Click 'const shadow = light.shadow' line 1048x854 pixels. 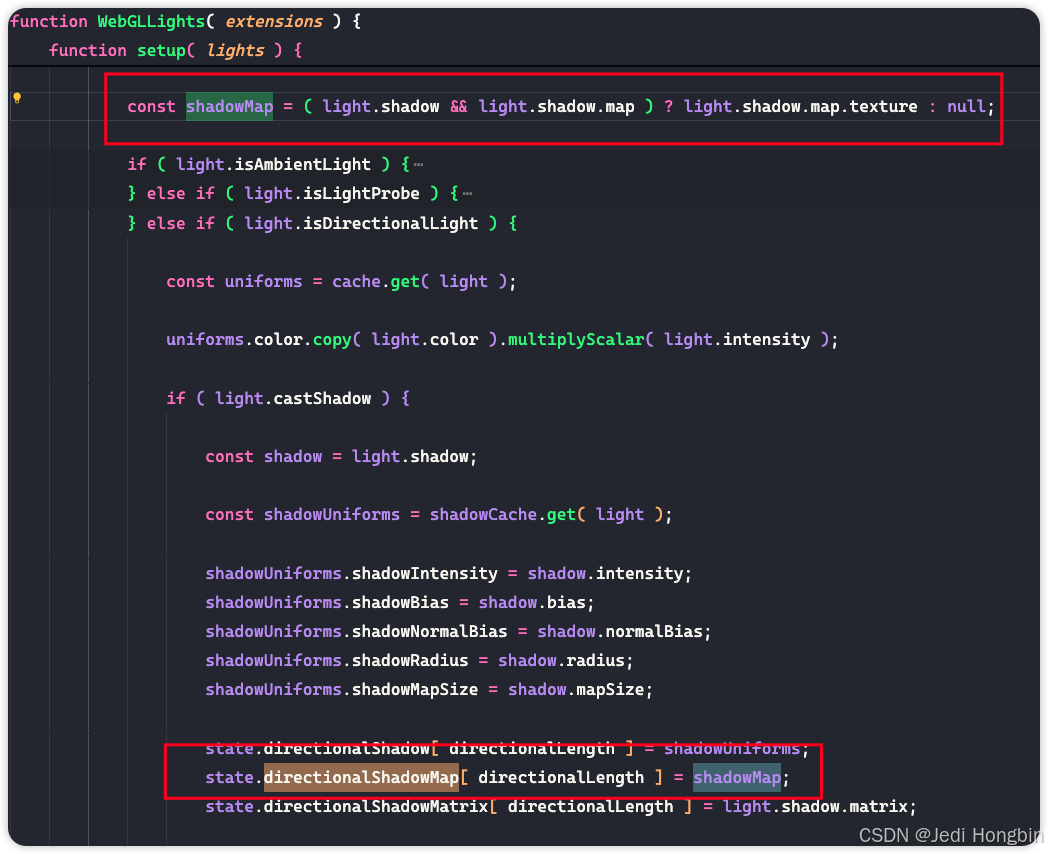pyautogui.click(x=341, y=456)
